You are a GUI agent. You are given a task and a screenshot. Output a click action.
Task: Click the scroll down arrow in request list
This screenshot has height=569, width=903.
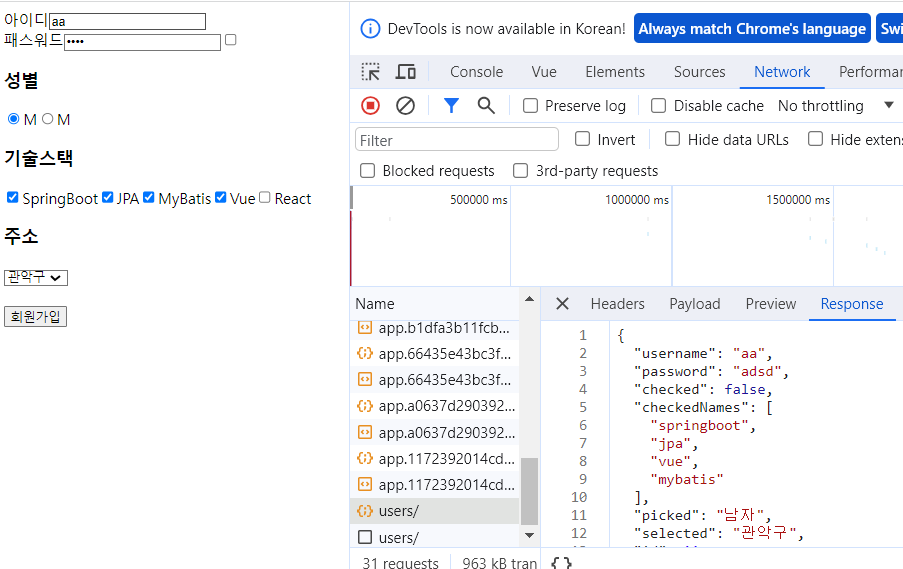529,535
